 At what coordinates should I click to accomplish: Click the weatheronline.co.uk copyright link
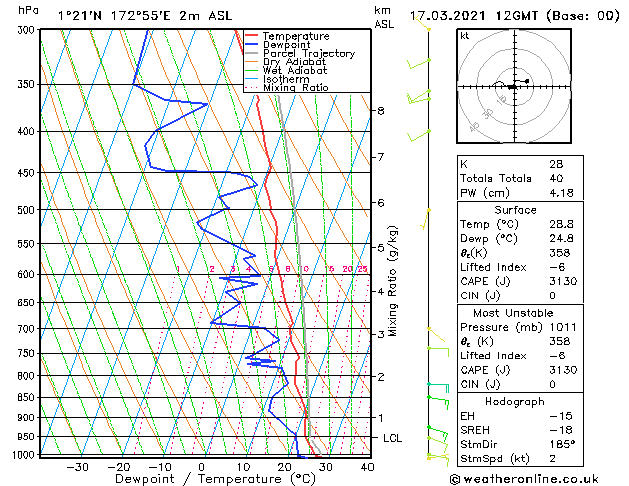pos(524,479)
